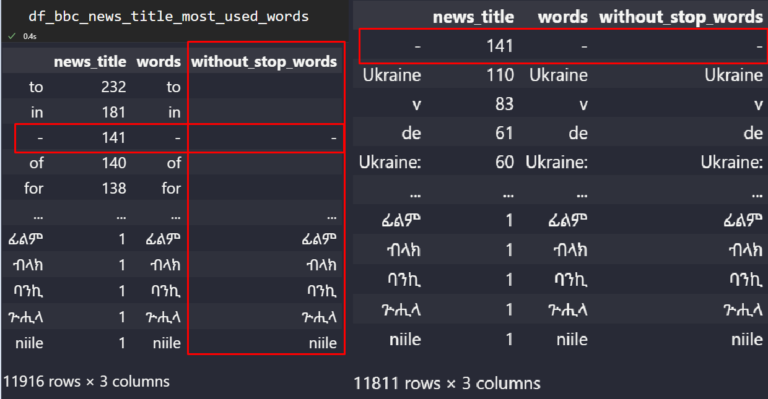
Task: Click 'in' in the left table's words column
Action: (x=174, y=113)
